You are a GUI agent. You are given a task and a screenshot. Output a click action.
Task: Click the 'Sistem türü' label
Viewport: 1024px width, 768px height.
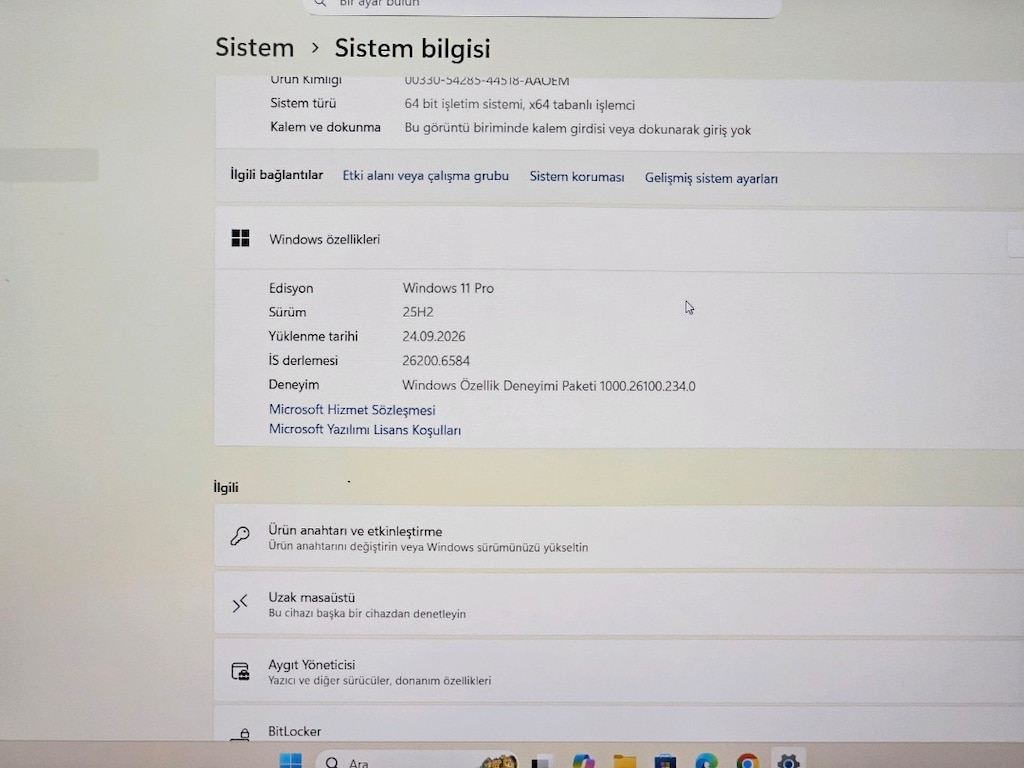click(x=303, y=103)
